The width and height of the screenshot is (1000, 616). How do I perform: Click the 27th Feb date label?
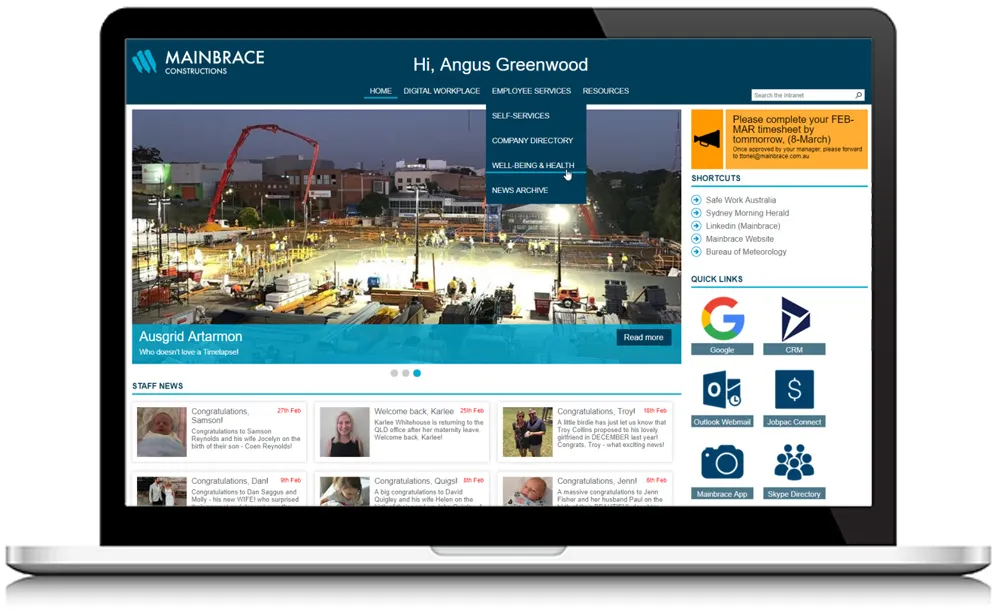coord(289,411)
